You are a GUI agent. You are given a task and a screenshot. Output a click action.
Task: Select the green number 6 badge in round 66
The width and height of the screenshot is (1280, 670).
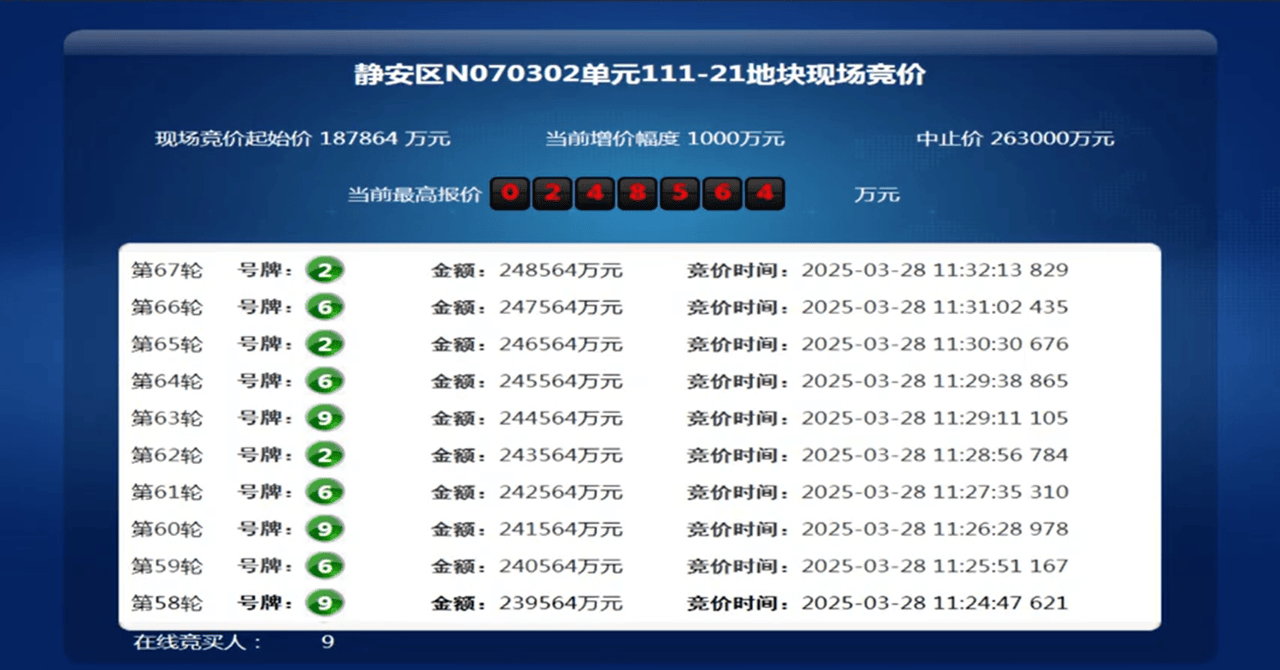pos(324,307)
